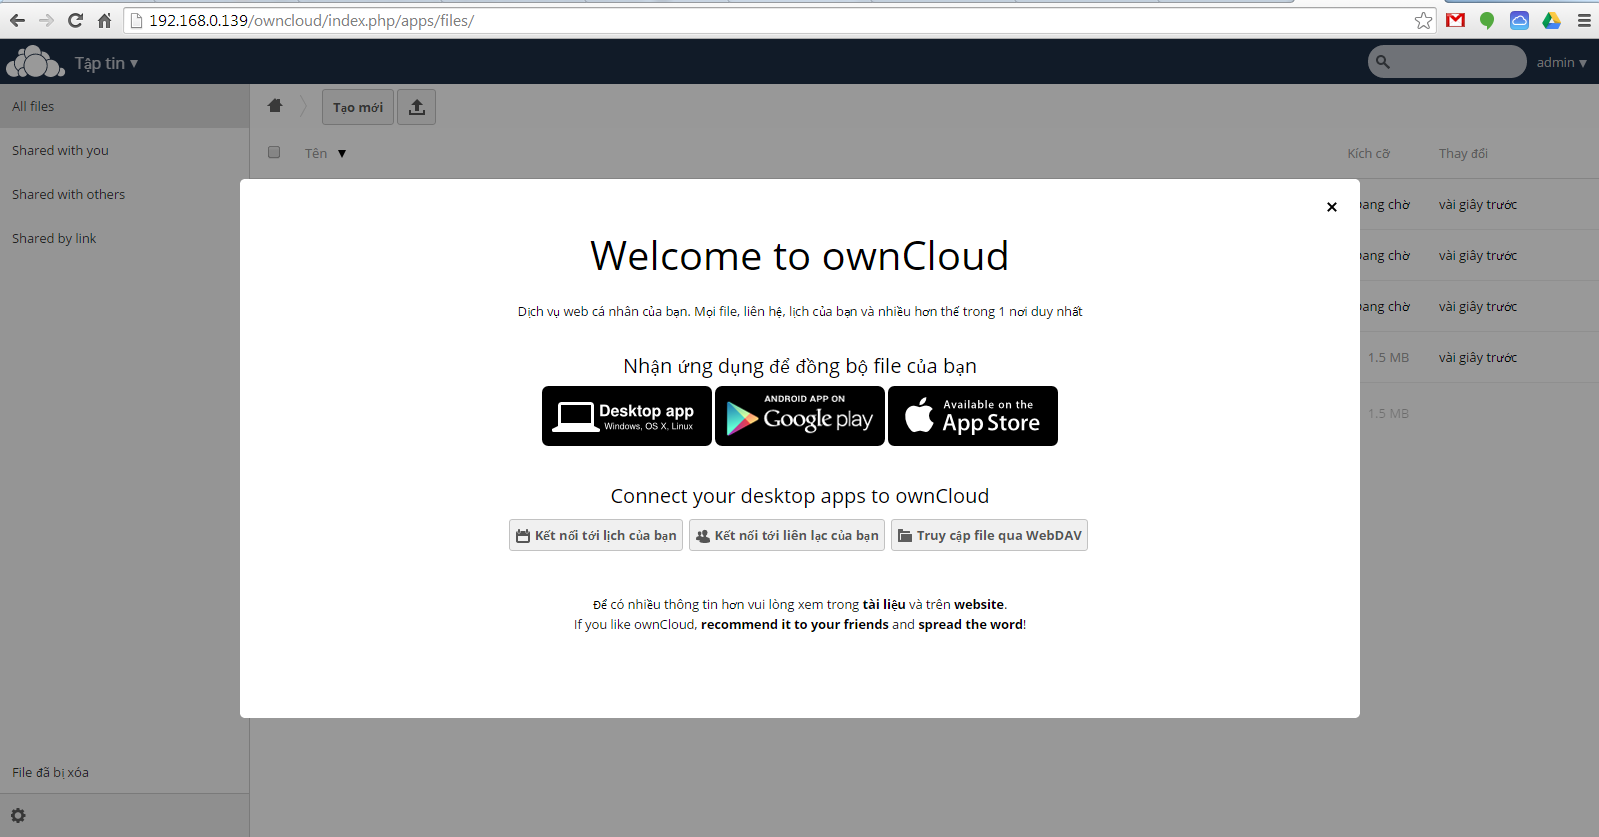Viewport: 1599px width, 837px height.
Task: Download the Desktop app
Action: (x=627, y=416)
